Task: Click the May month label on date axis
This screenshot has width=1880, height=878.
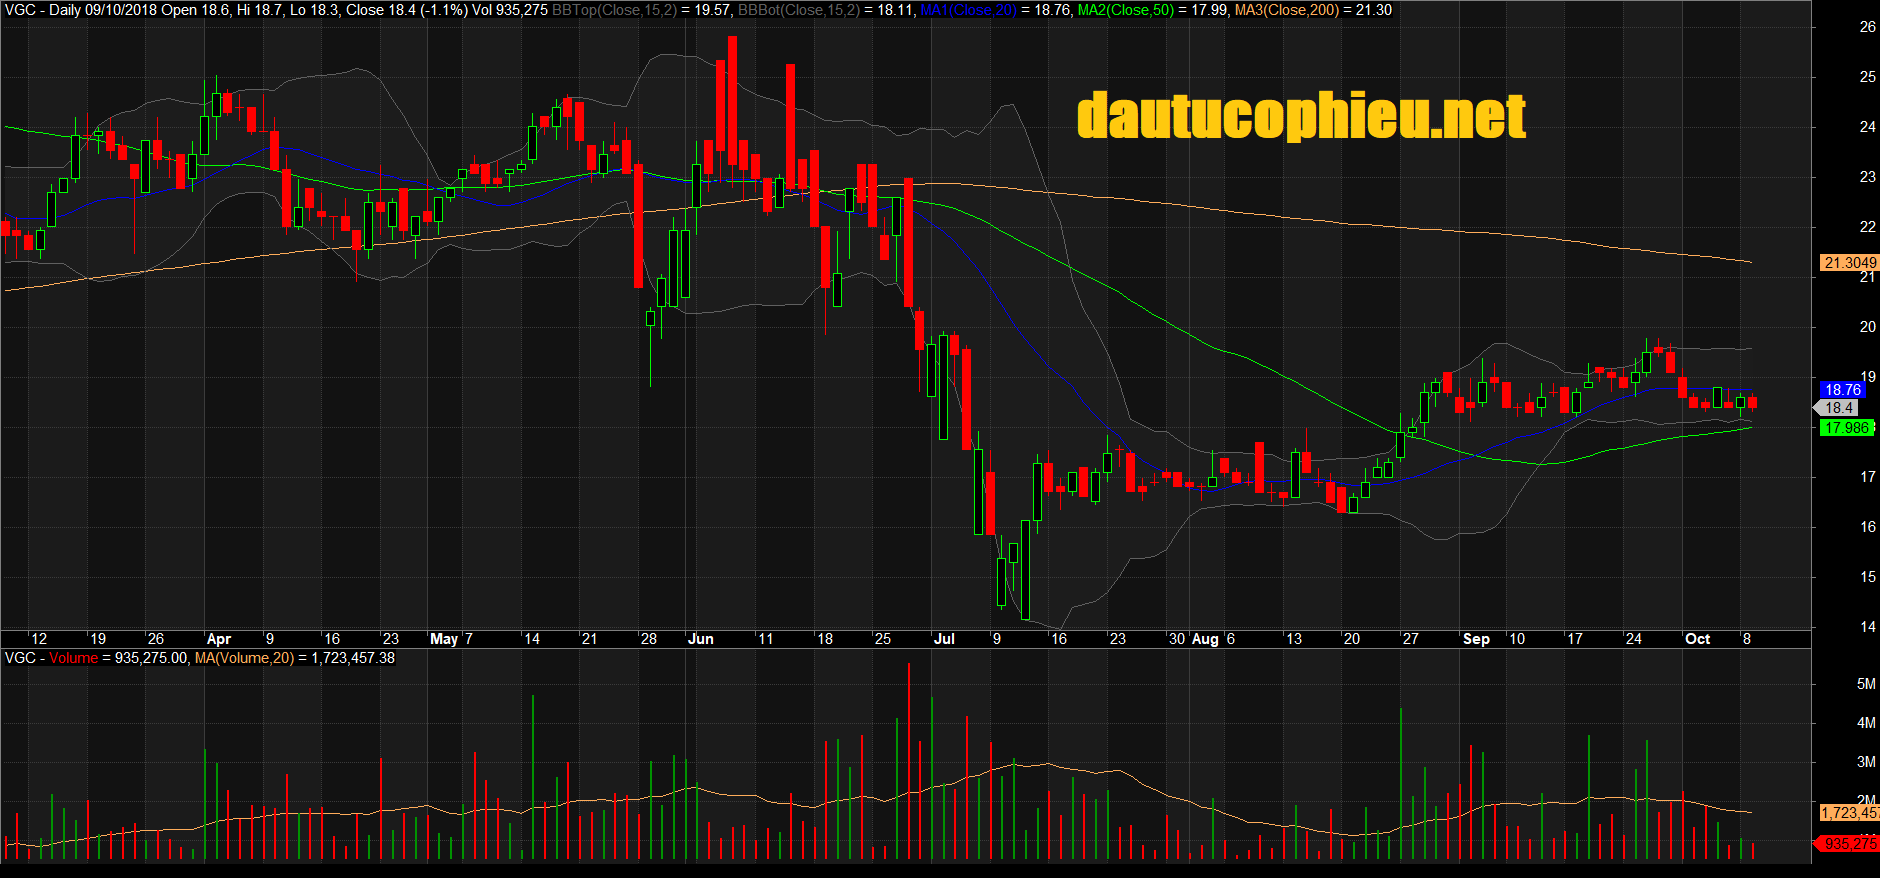Action: (444, 639)
